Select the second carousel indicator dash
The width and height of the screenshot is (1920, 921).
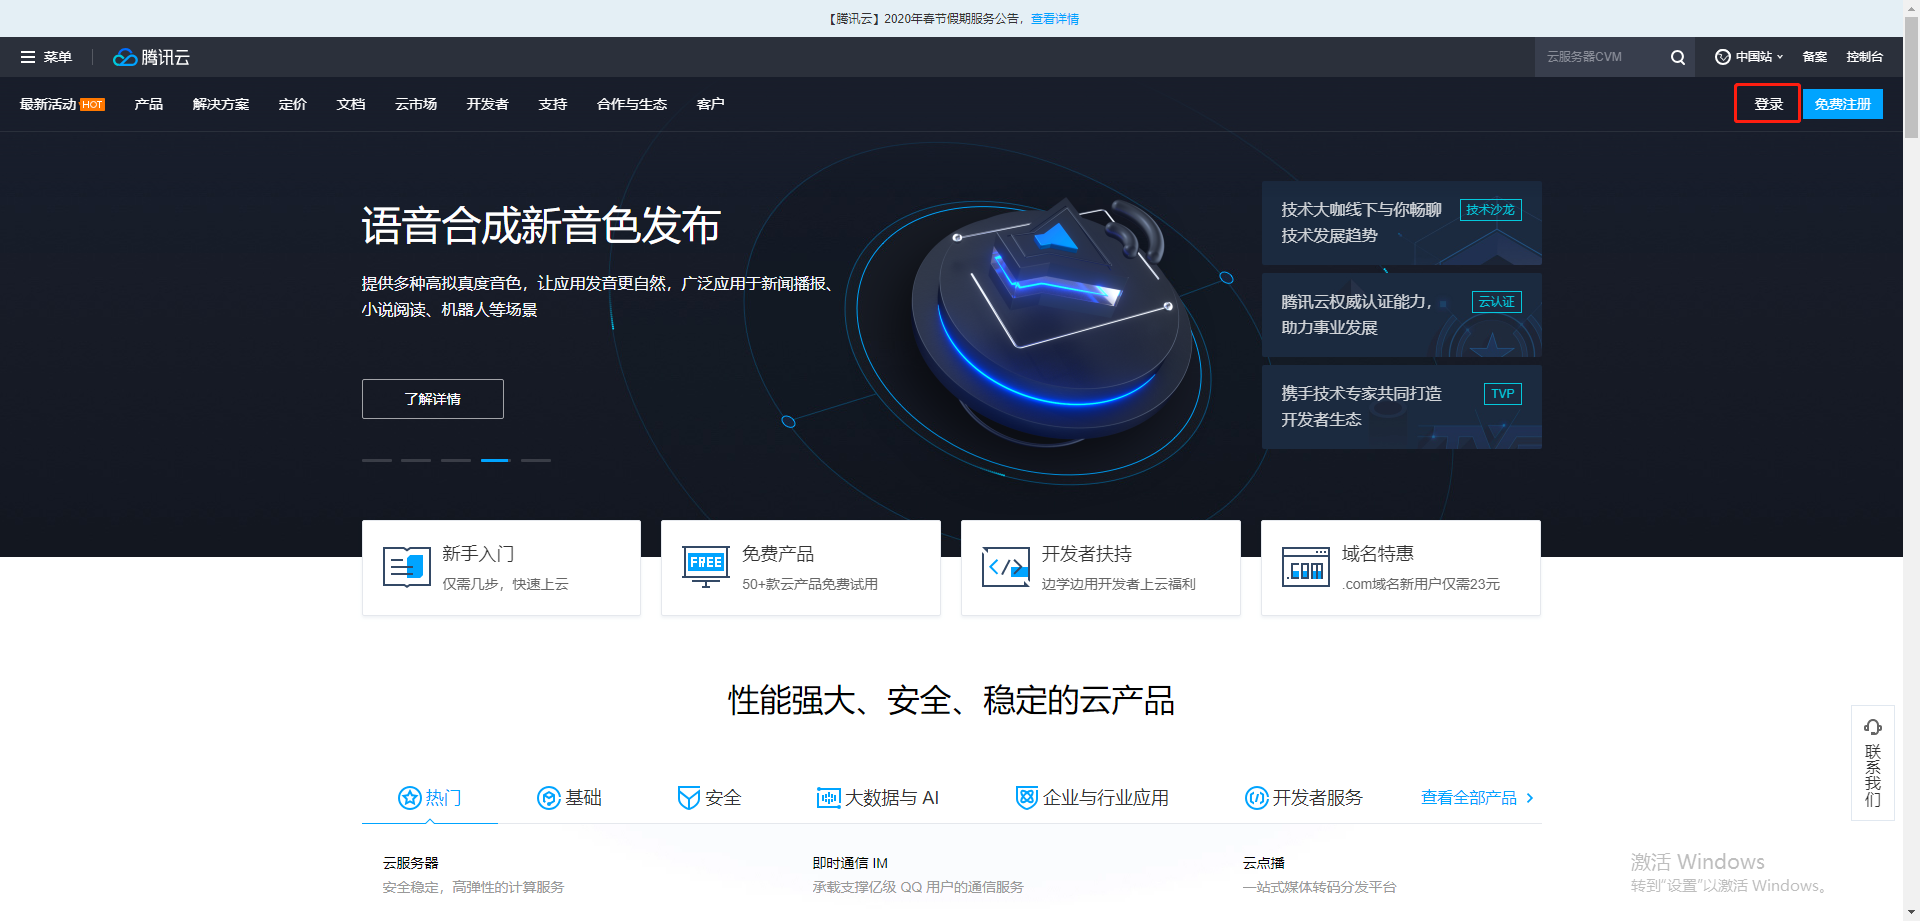click(x=416, y=460)
